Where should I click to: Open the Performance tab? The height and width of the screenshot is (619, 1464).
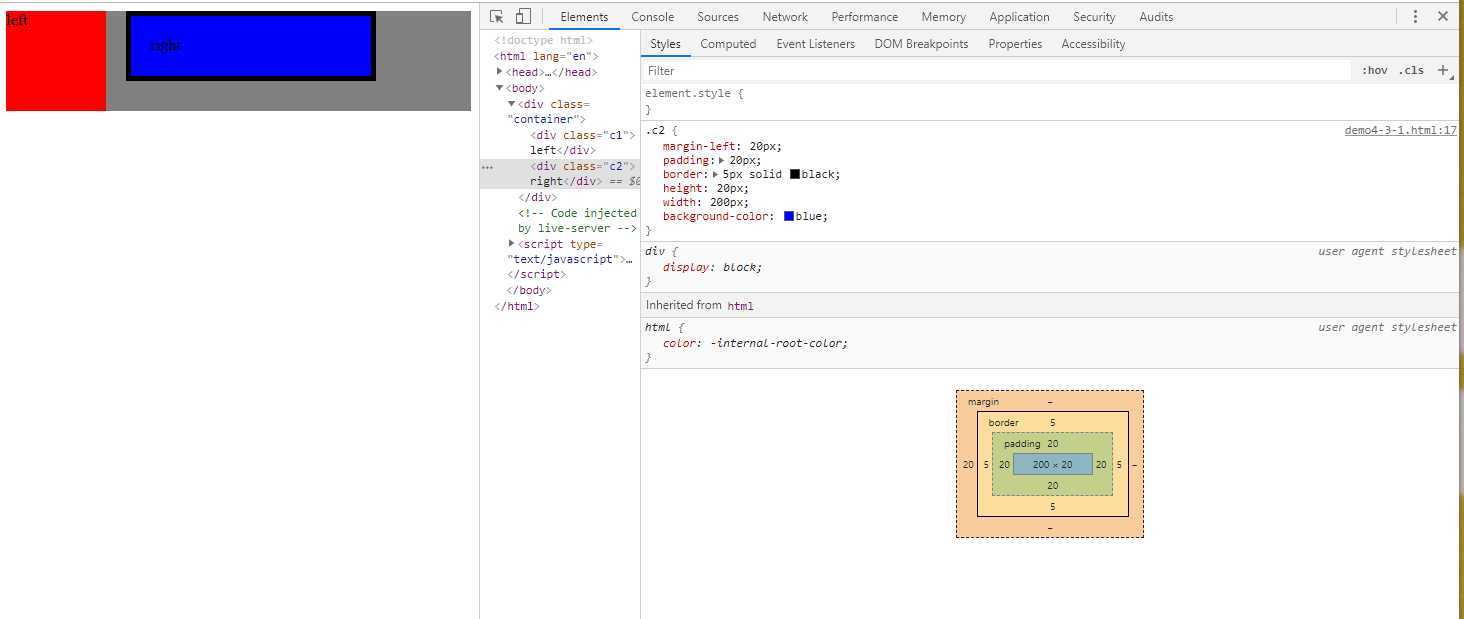pos(865,17)
